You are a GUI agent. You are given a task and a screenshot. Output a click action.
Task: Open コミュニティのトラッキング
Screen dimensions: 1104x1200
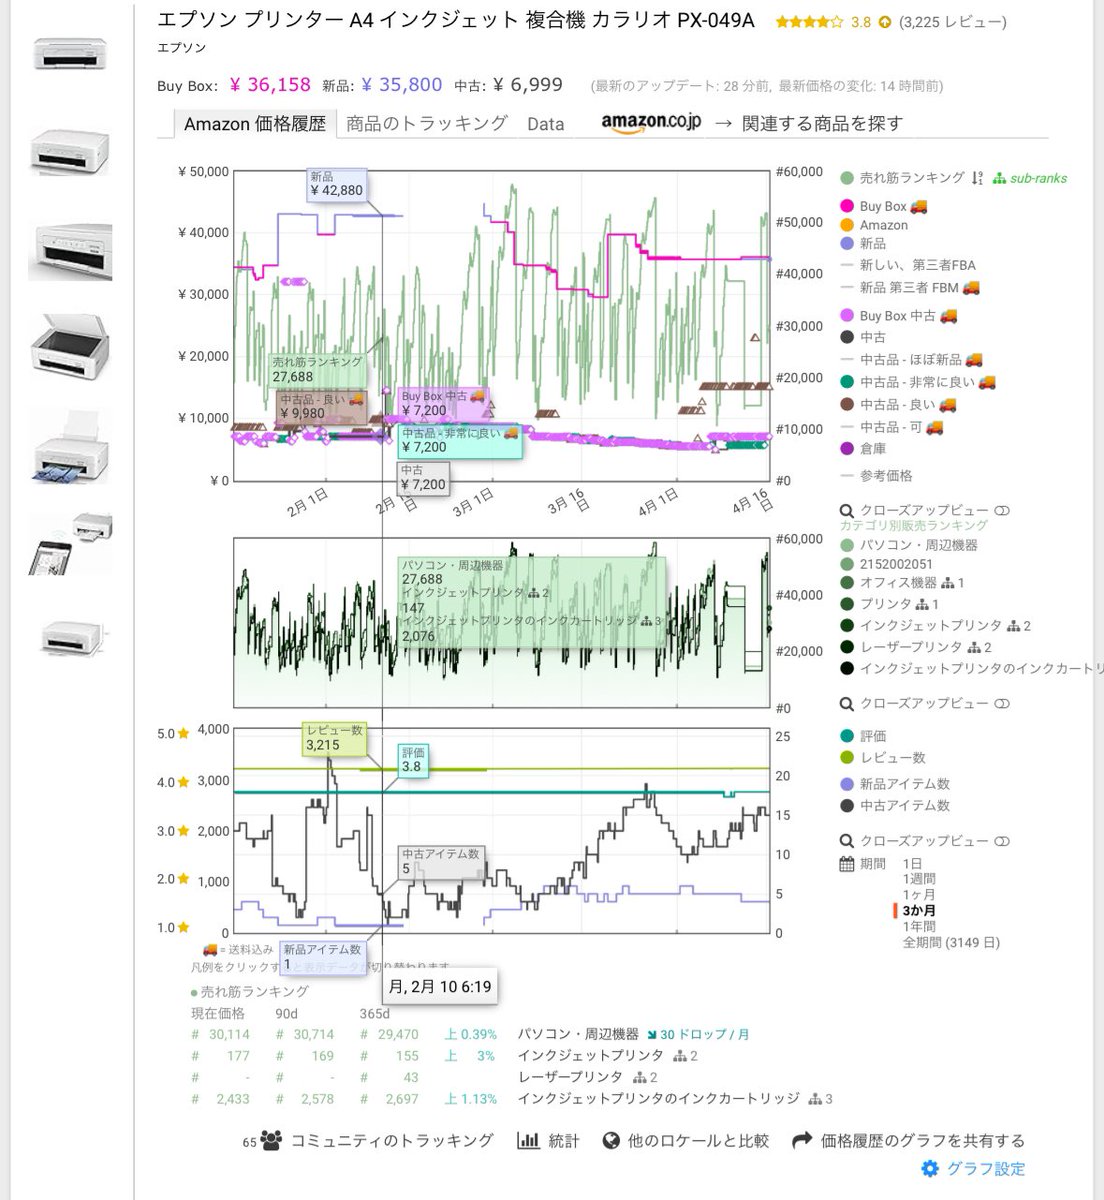(x=391, y=1140)
